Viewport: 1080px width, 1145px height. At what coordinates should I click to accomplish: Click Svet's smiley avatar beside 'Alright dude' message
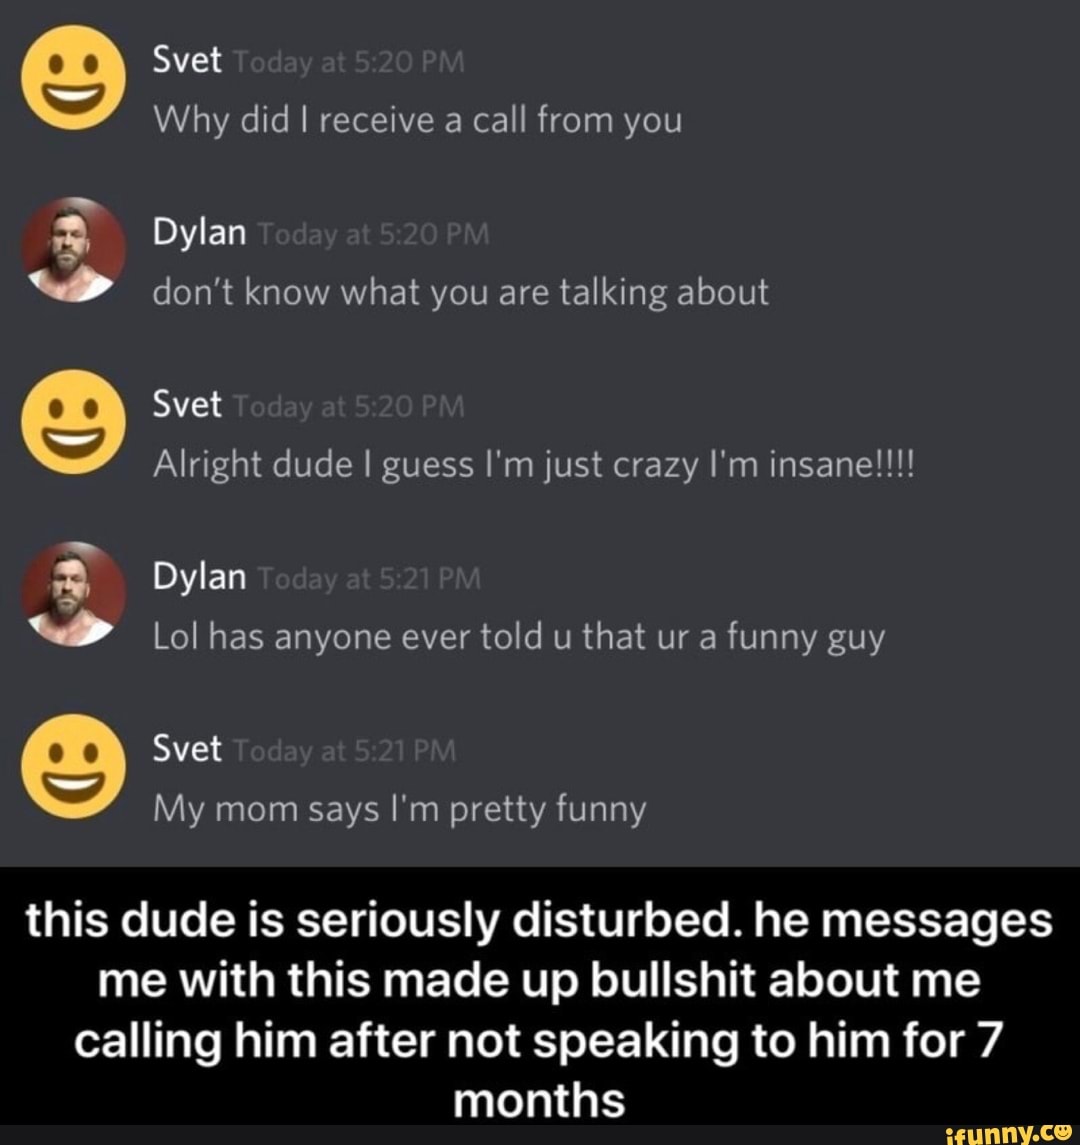pyautogui.click(x=73, y=422)
